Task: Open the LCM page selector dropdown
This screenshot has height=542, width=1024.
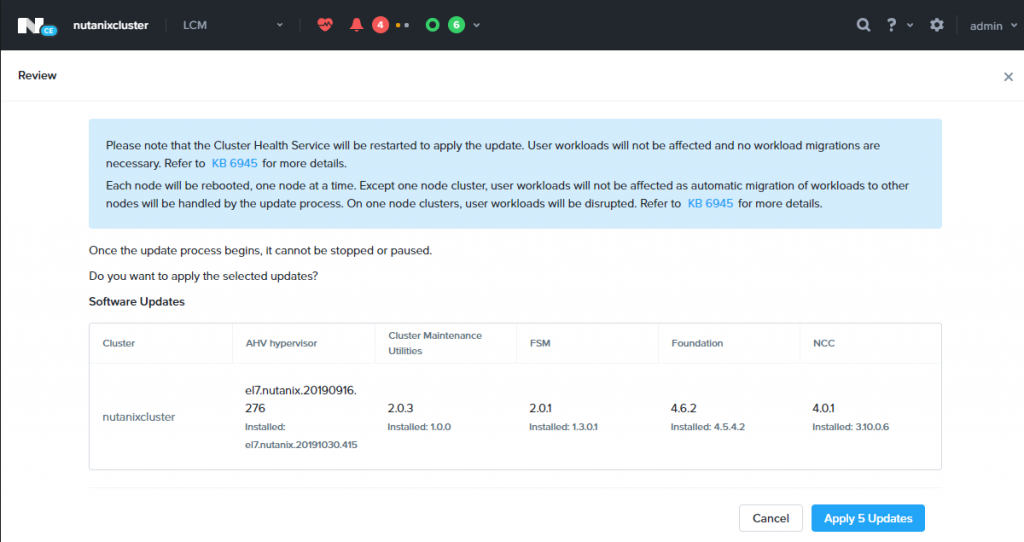Action: (232, 25)
